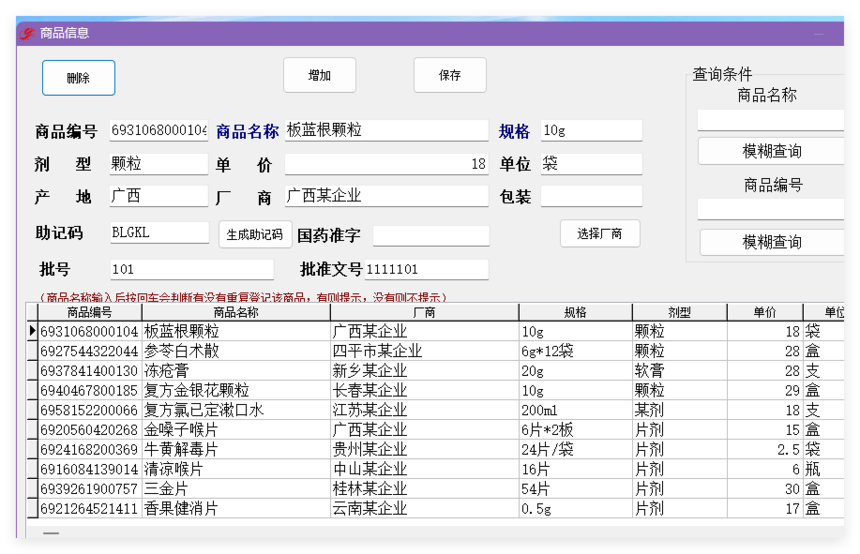The height and width of the screenshot is (554, 860).
Task: Click the 剂型 column header in the table
Action: point(680,312)
